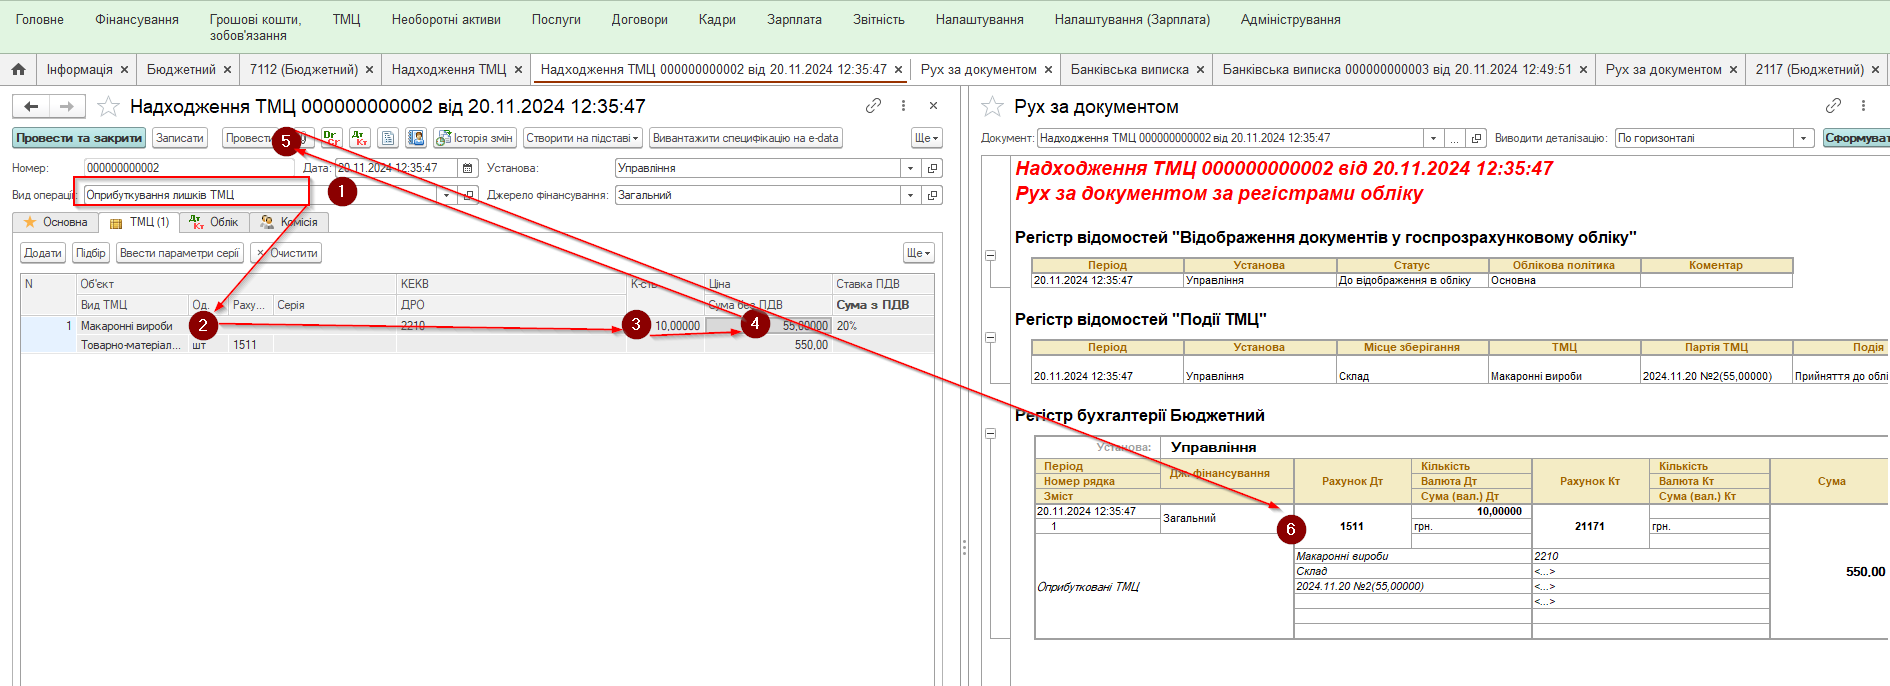Open the Виводити деталізацію dropdown

[x=1803, y=138]
